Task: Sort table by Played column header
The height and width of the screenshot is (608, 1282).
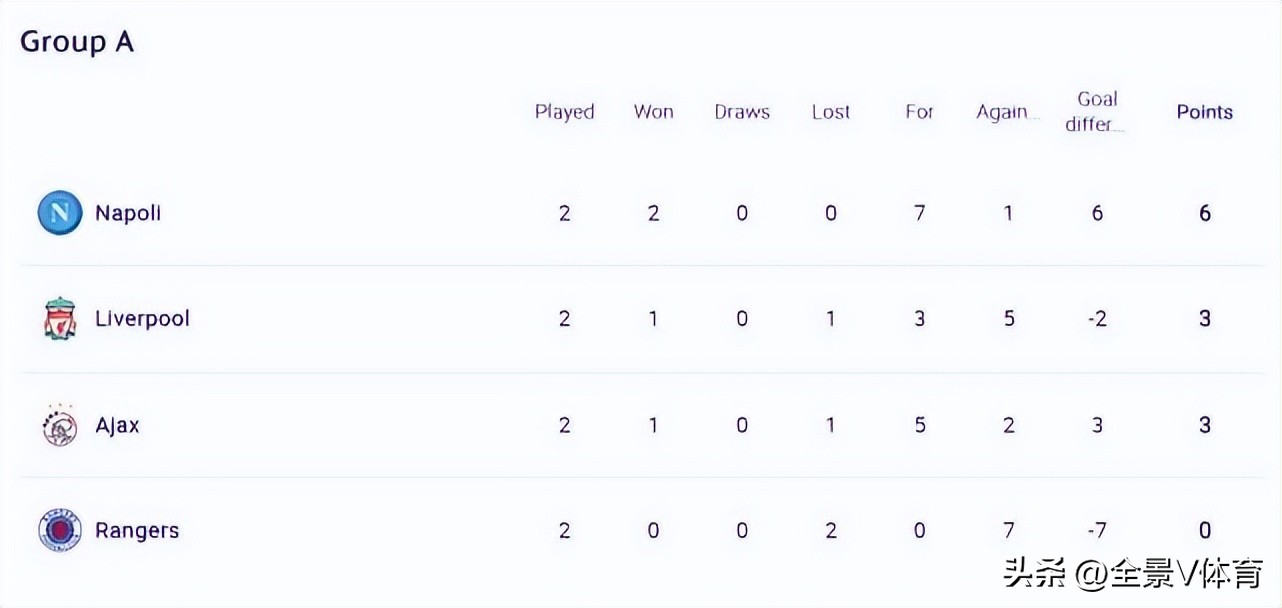Action: point(565,112)
